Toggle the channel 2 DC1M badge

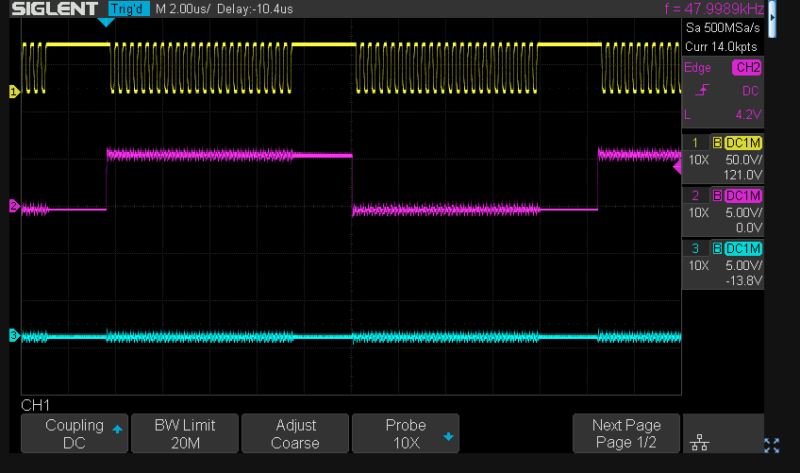click(743, 195)
